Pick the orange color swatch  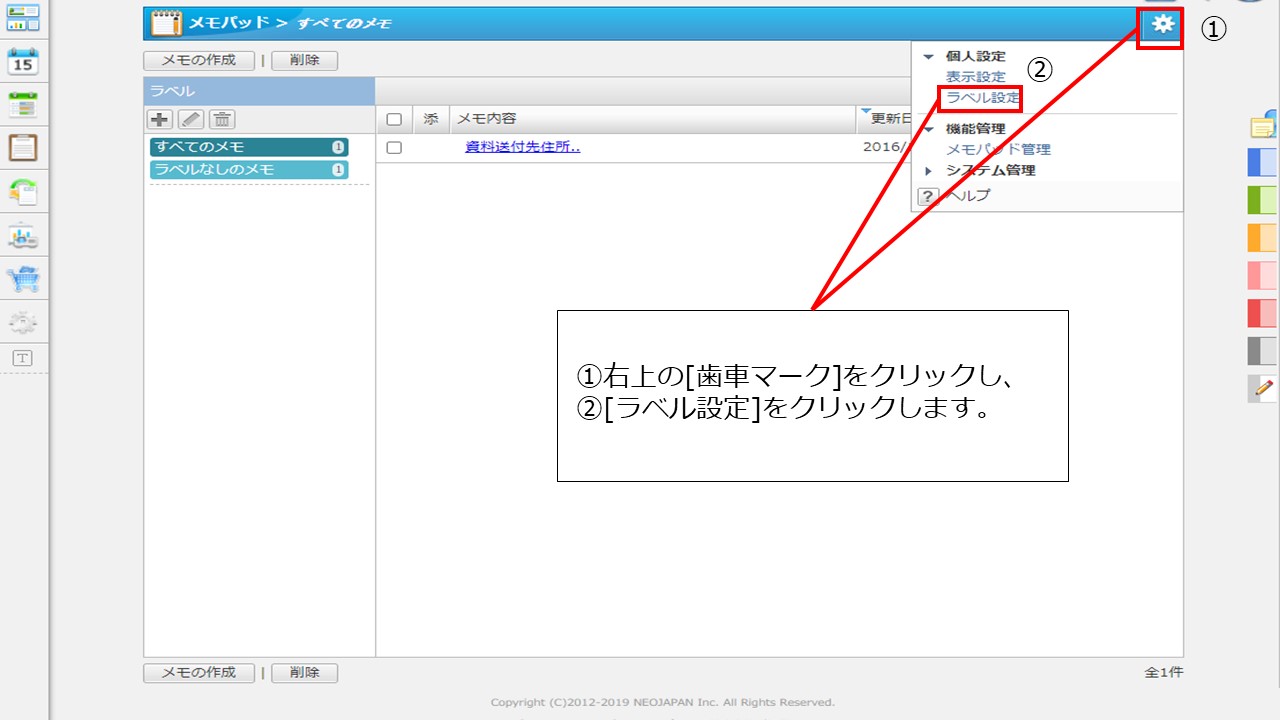click(1263, 238)
